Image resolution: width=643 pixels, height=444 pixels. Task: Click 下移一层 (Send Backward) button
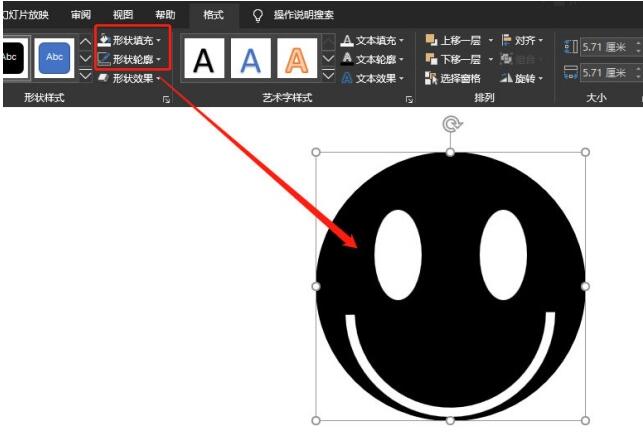pyautogui.click(x=454, y=59)
